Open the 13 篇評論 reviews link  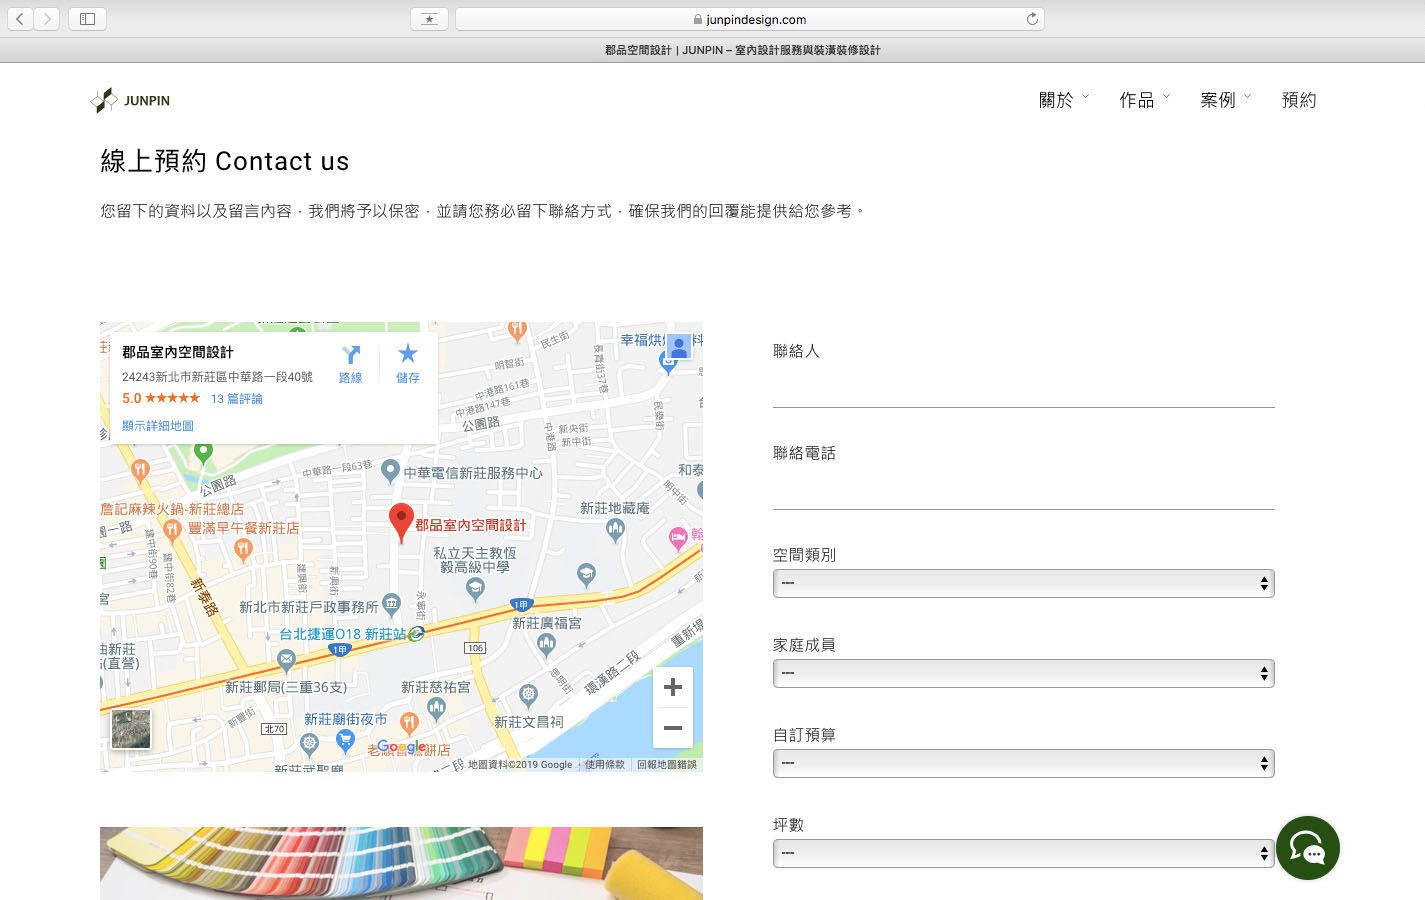pos(237,399)
